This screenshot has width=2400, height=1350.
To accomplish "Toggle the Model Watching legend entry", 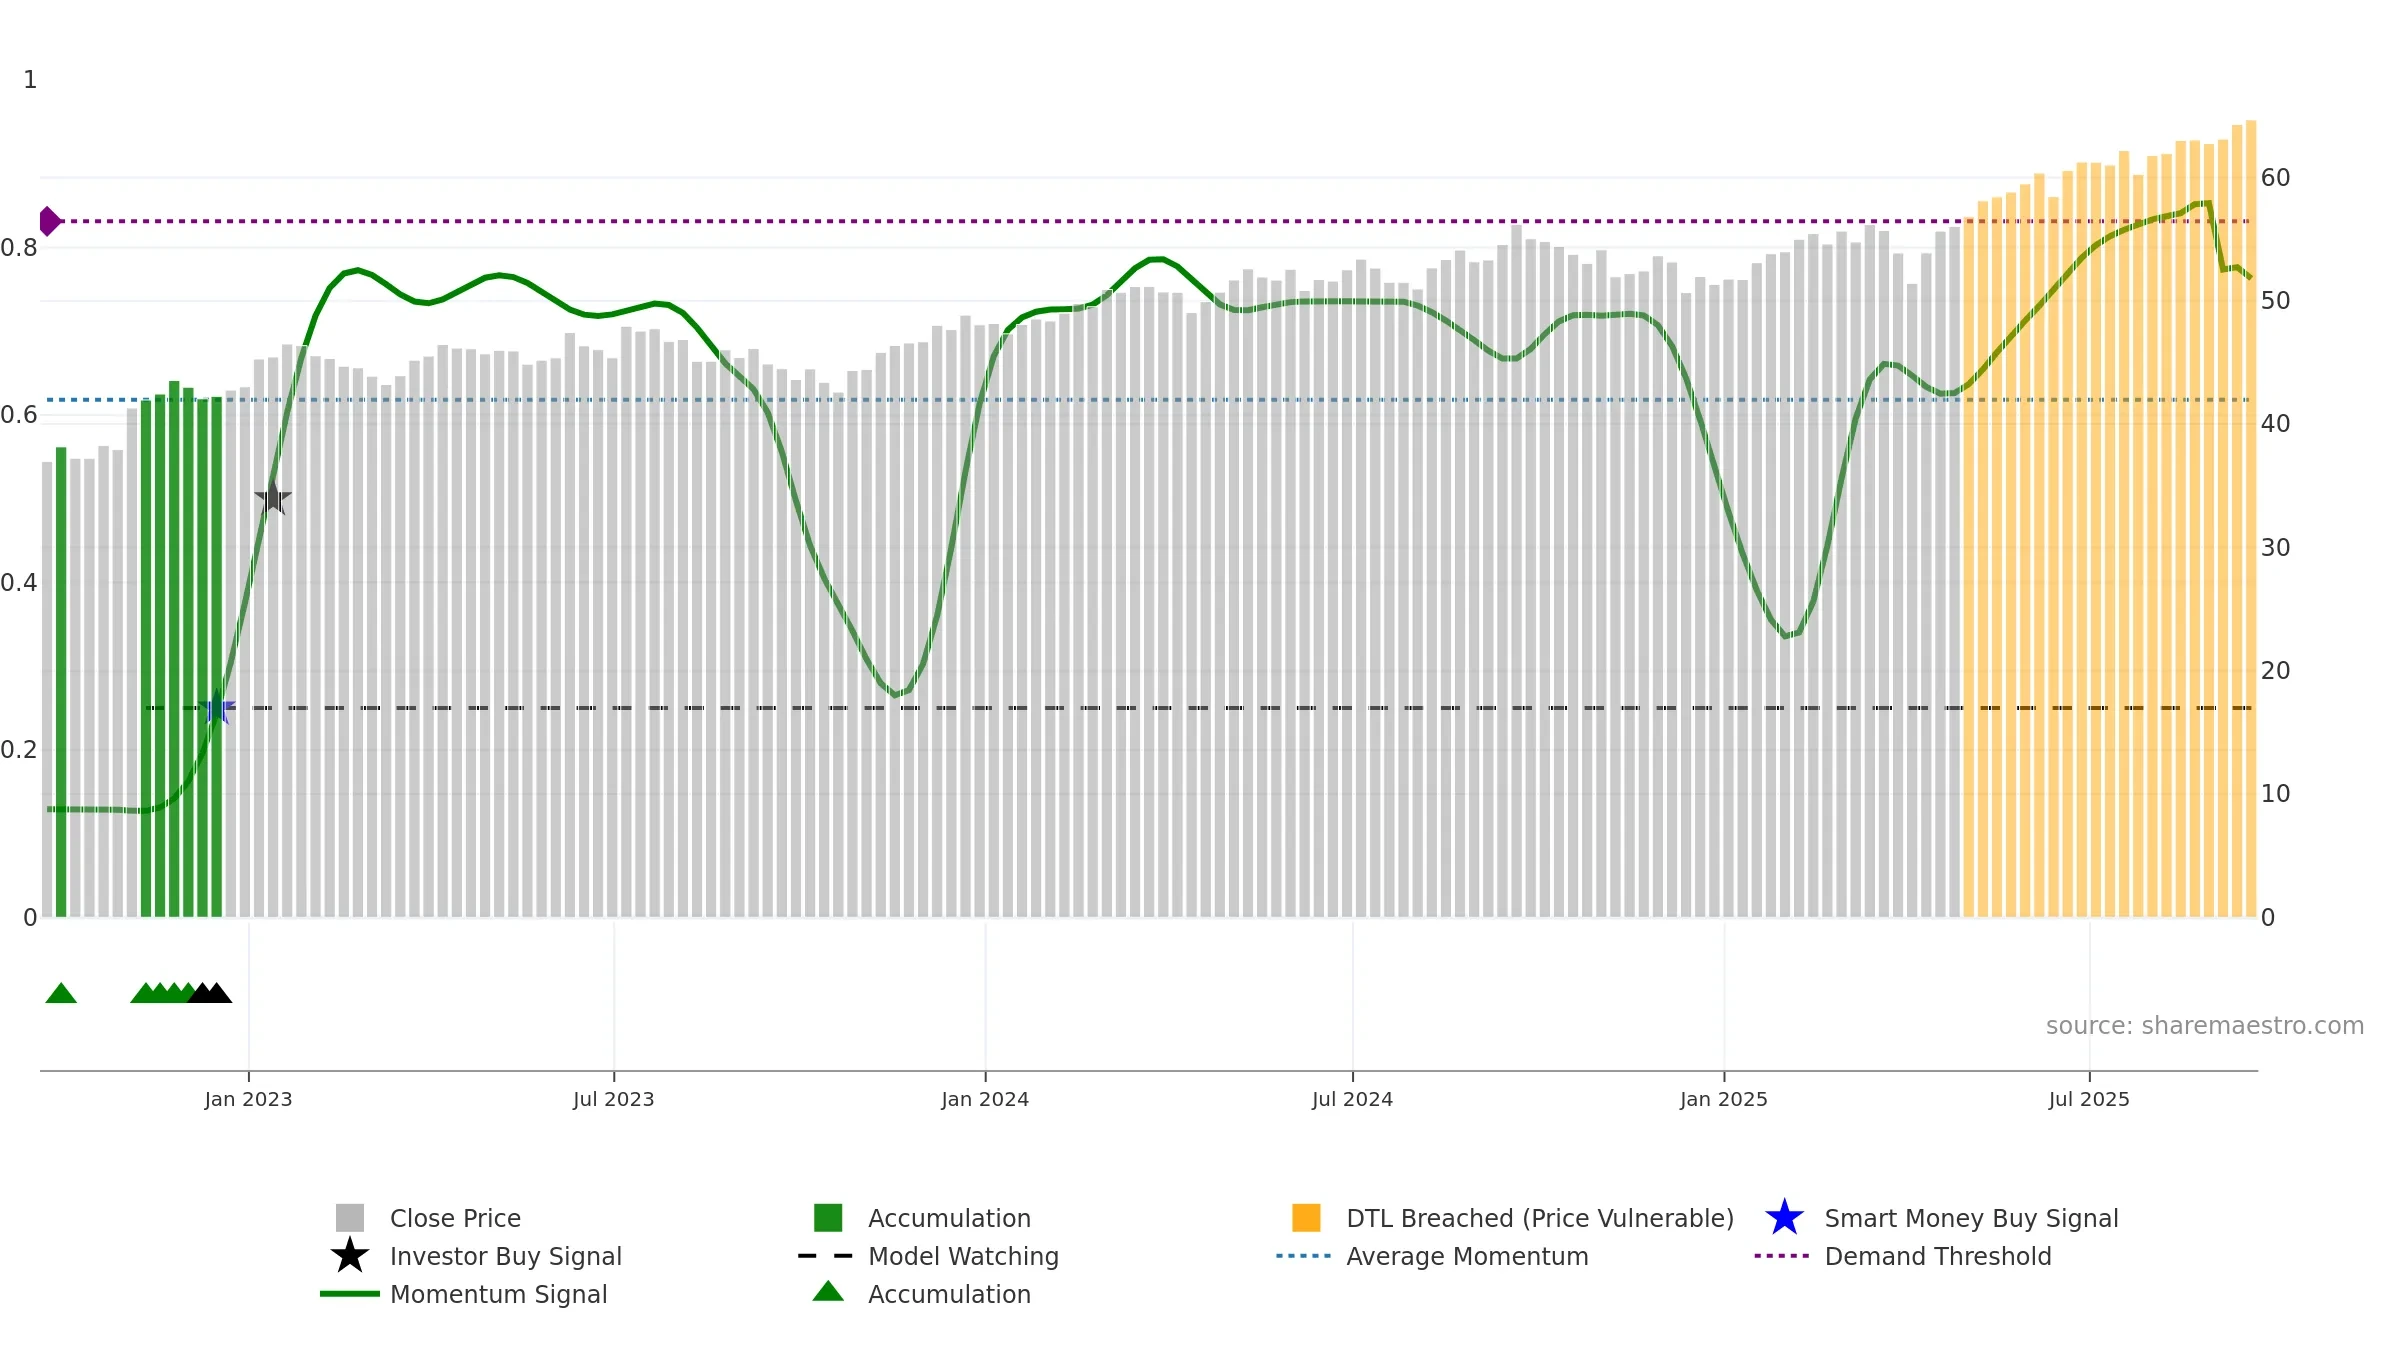I will point(928,1256).
